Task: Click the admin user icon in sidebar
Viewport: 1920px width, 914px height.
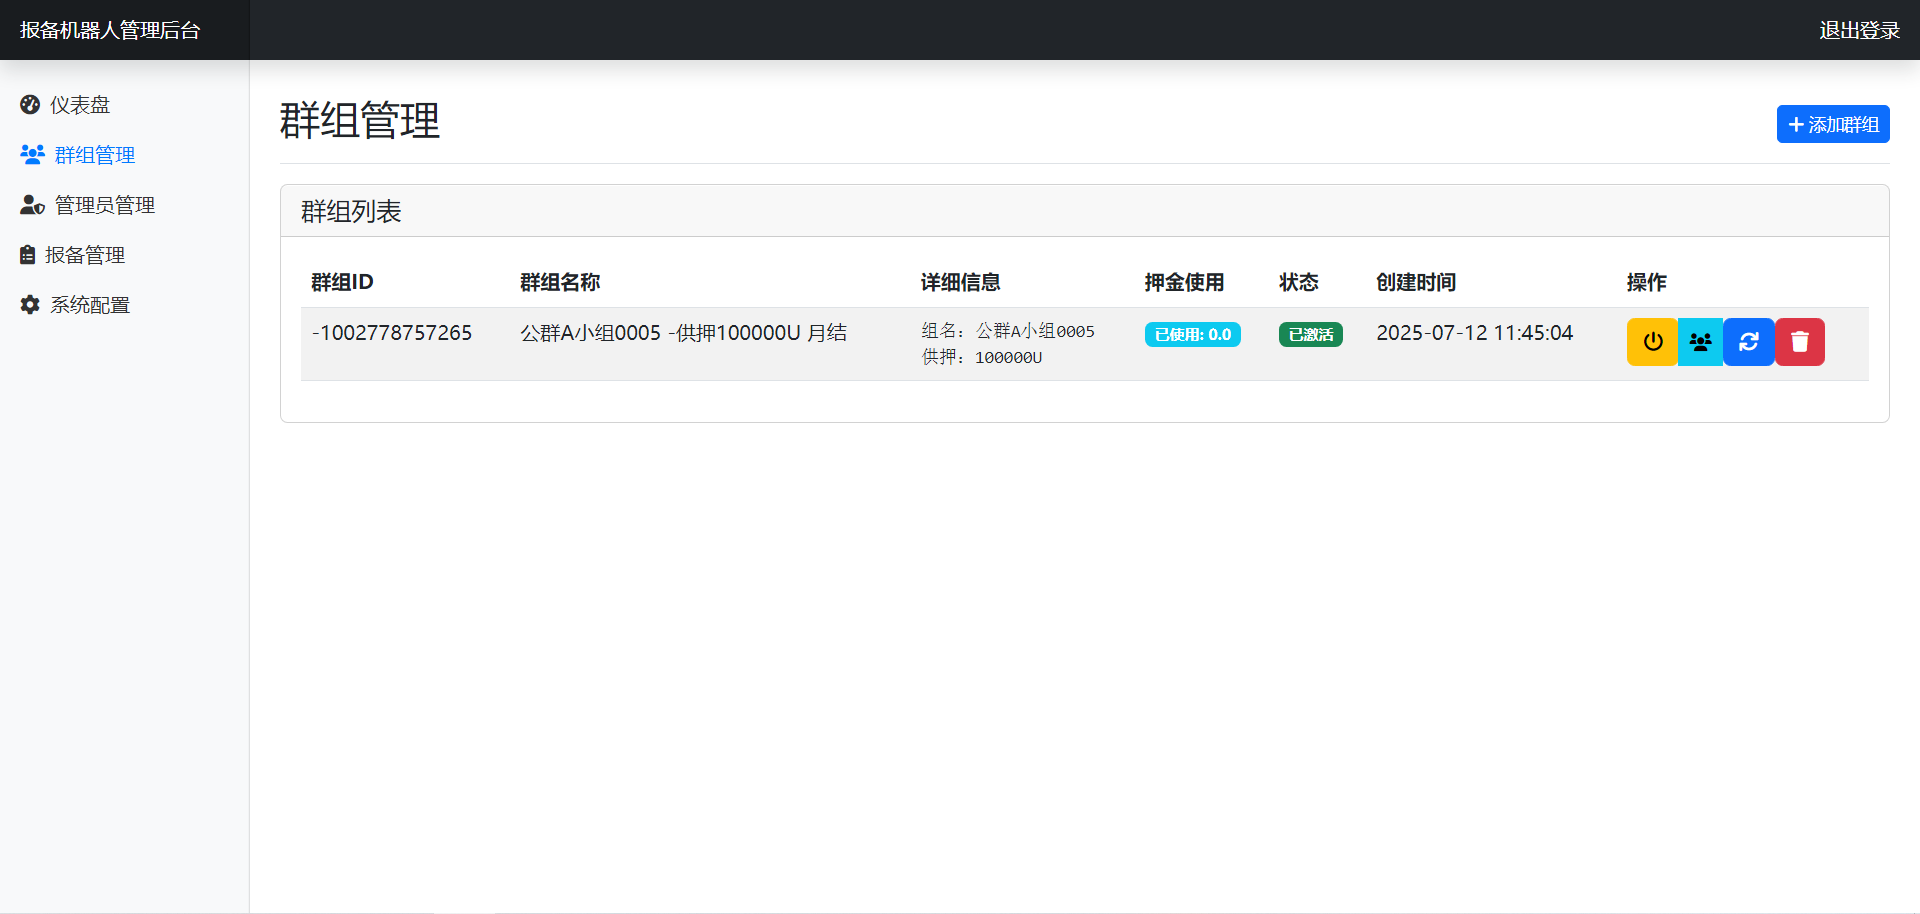Action: click(32, 205)
